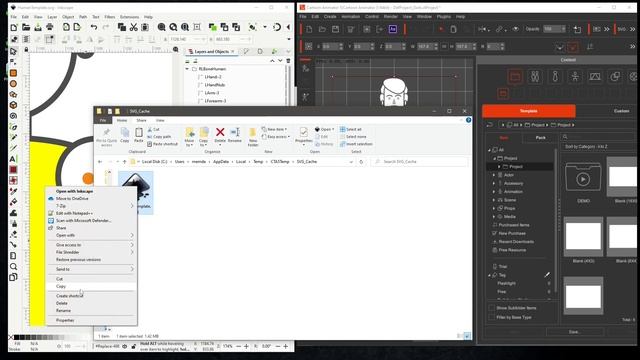640x360 pixels.
Task: Pick the Ellipse tool in Inkscape
Action: 13,84
